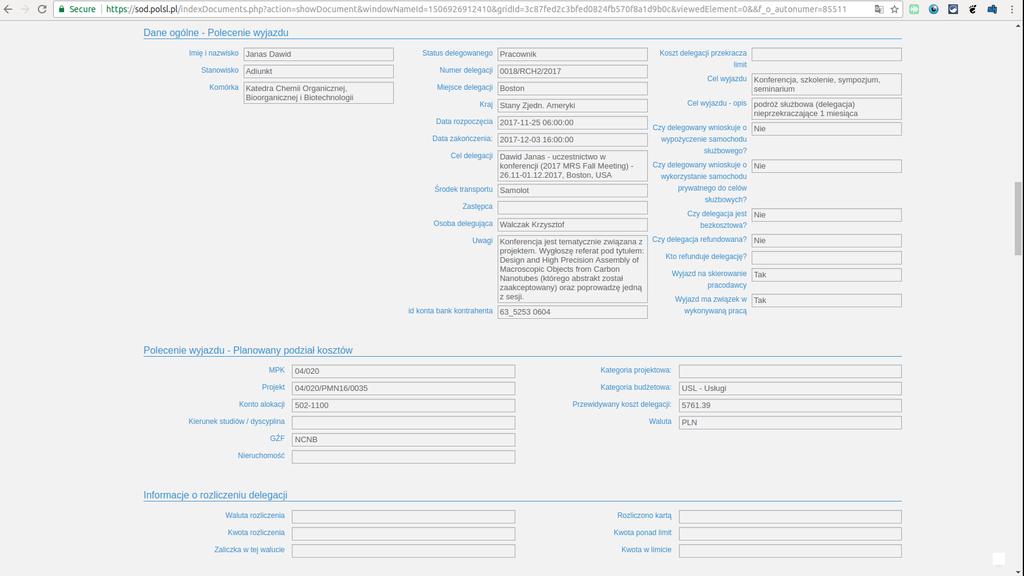Click the Data zakończenia field 2017-12-03

[x=573, y=140]
